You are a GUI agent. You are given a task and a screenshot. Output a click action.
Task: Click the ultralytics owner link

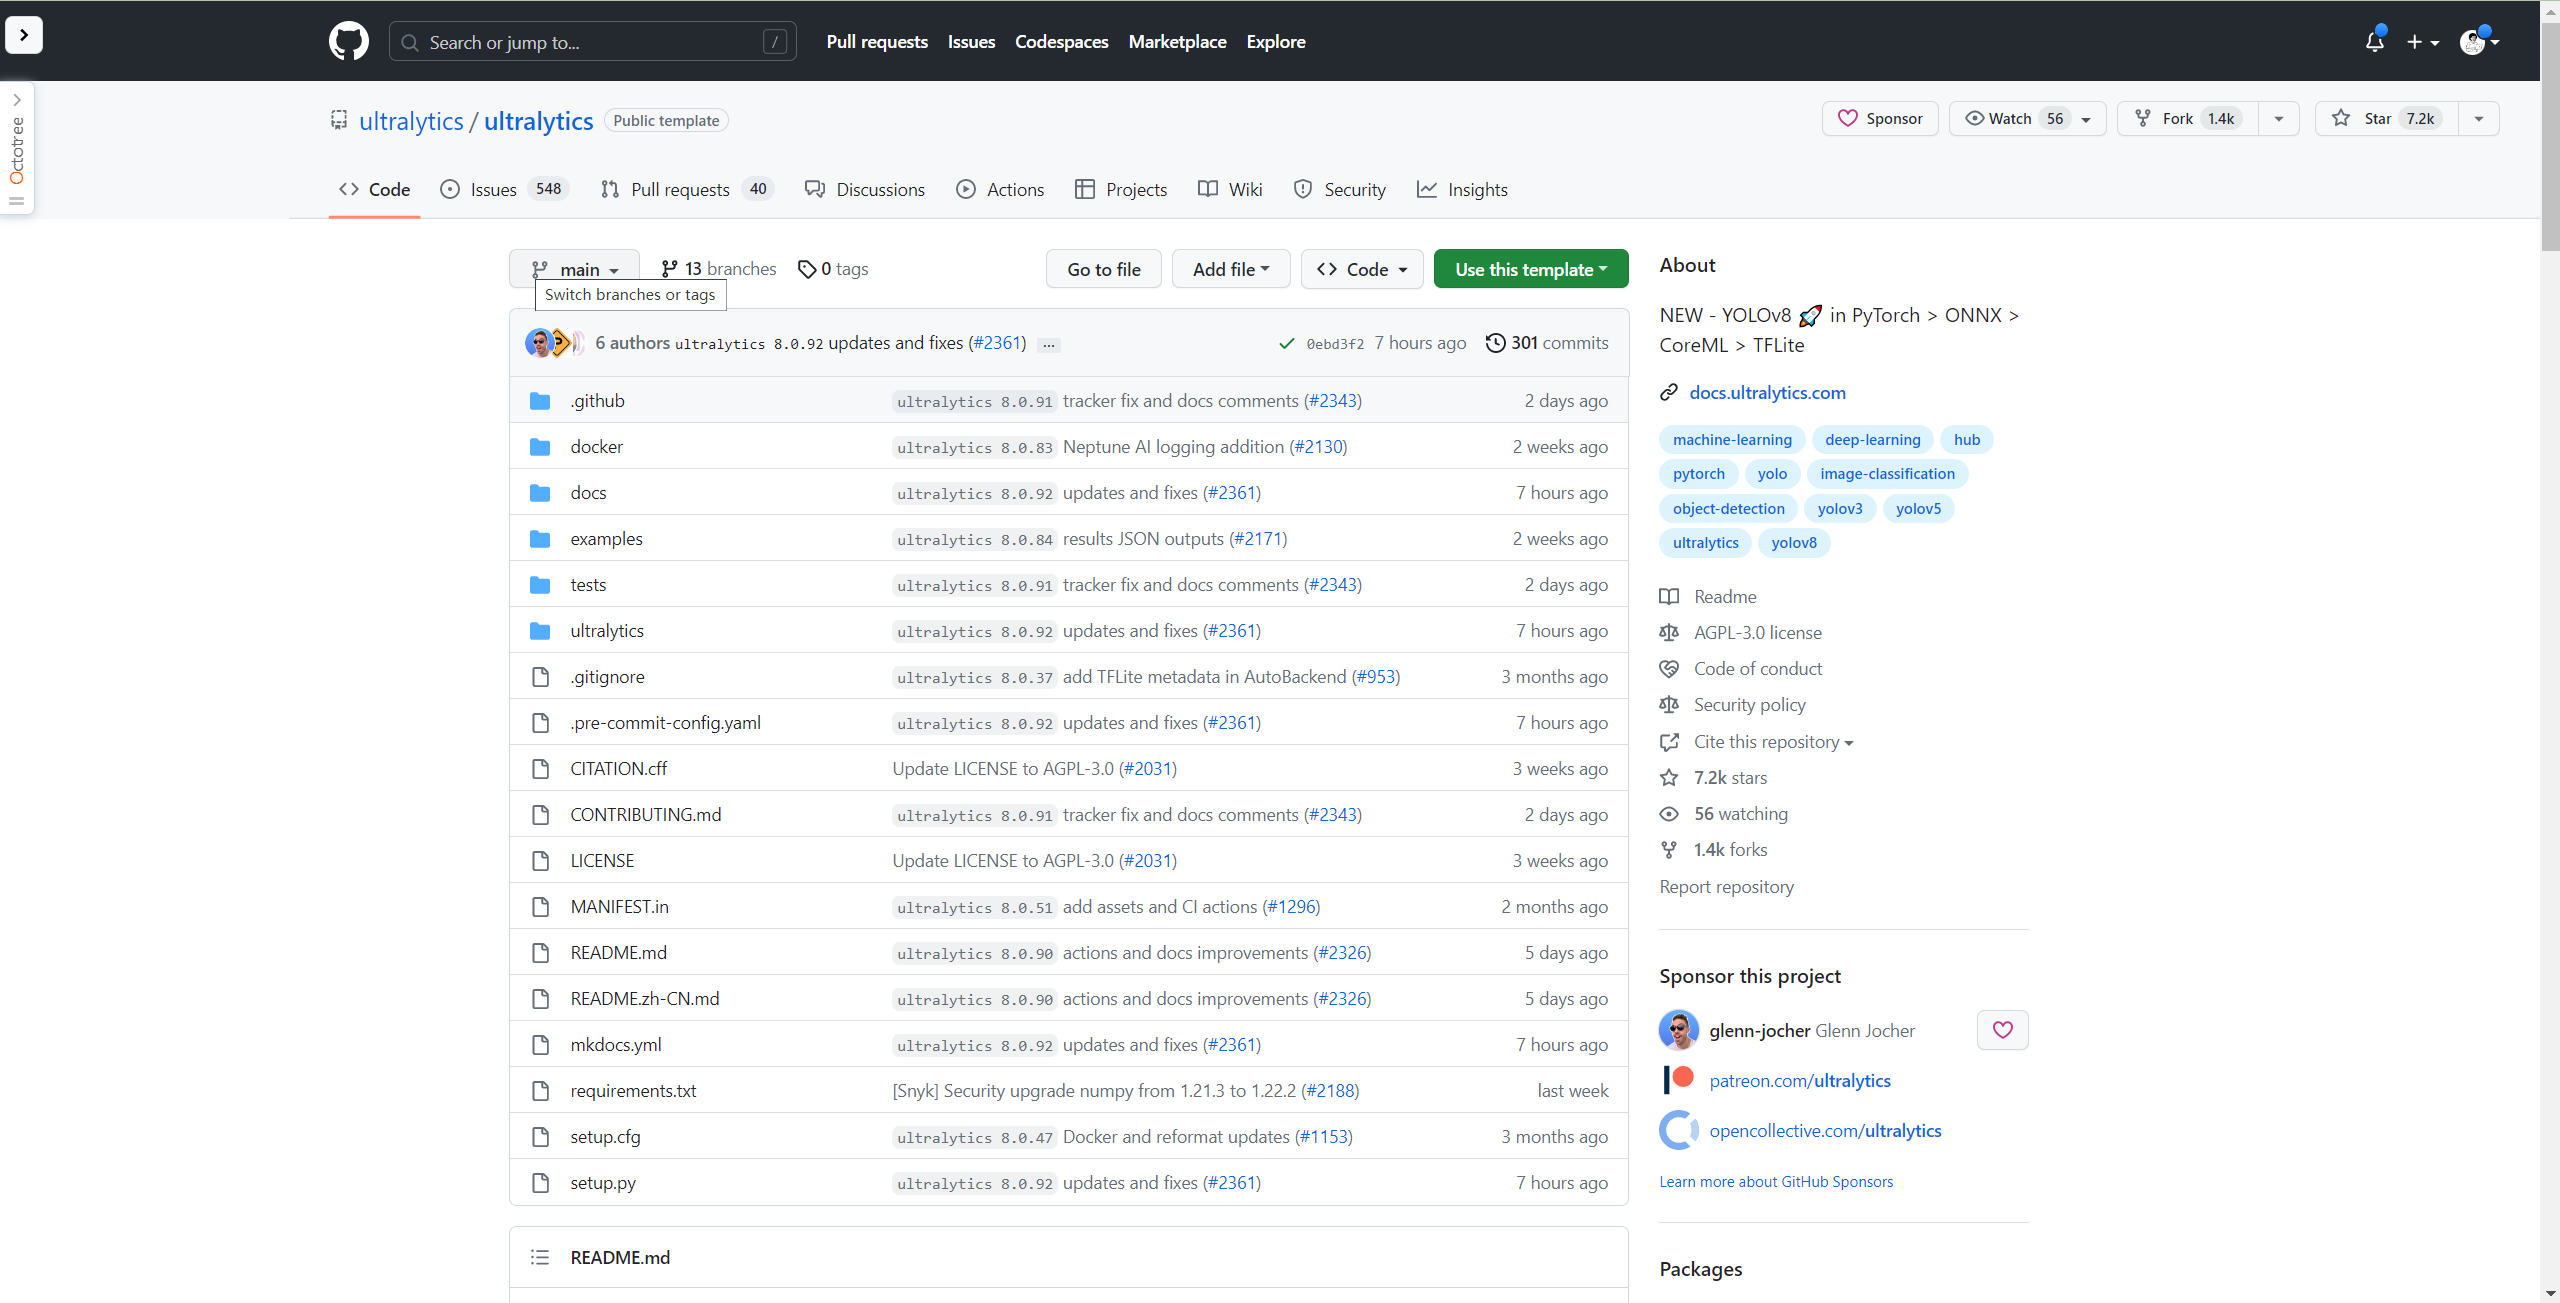tap(411, 121)
